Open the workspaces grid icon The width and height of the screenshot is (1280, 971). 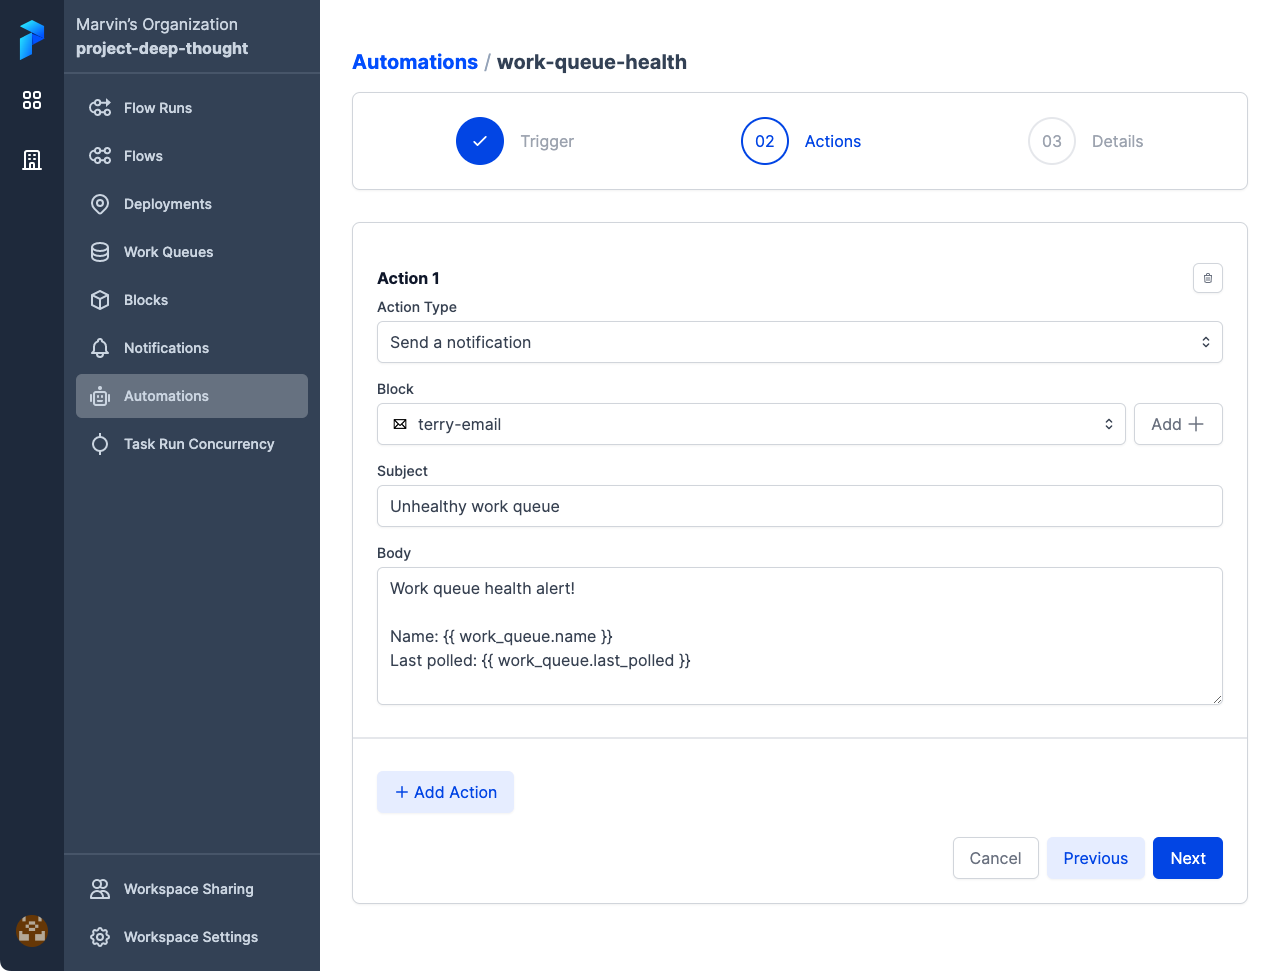pos(32,100)
